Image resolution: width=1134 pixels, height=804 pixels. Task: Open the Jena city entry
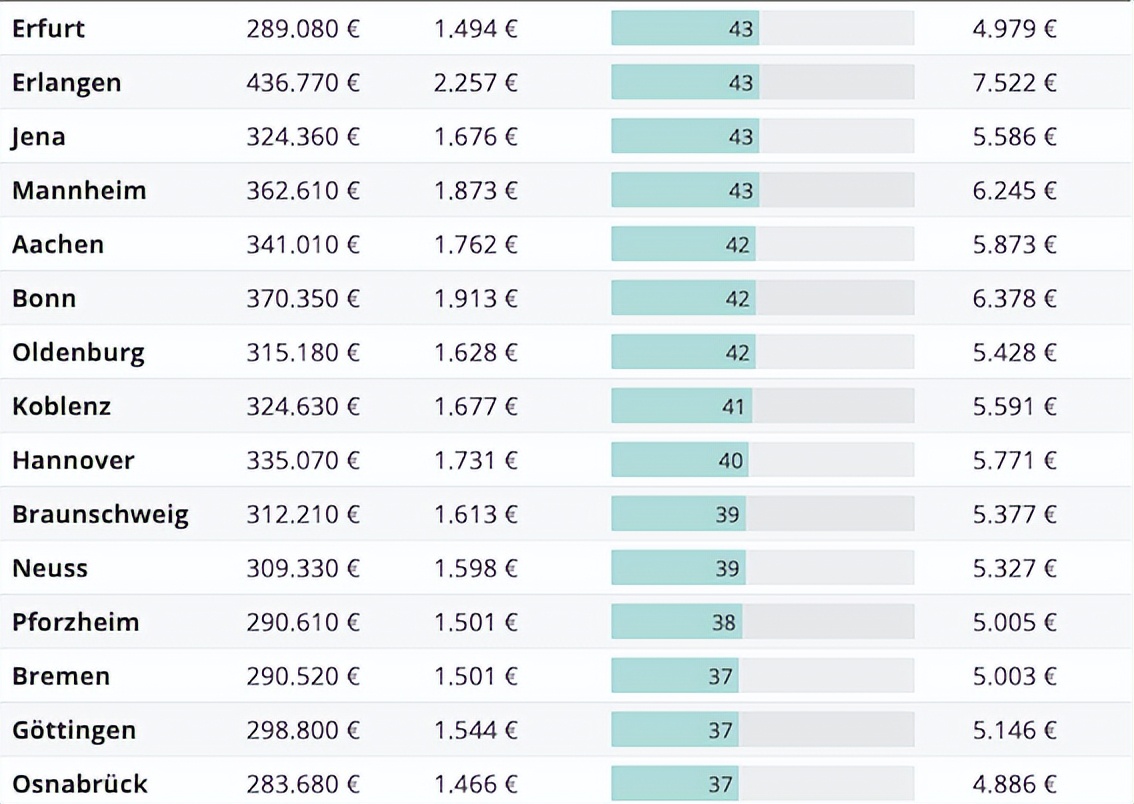[x=39, y=136]
